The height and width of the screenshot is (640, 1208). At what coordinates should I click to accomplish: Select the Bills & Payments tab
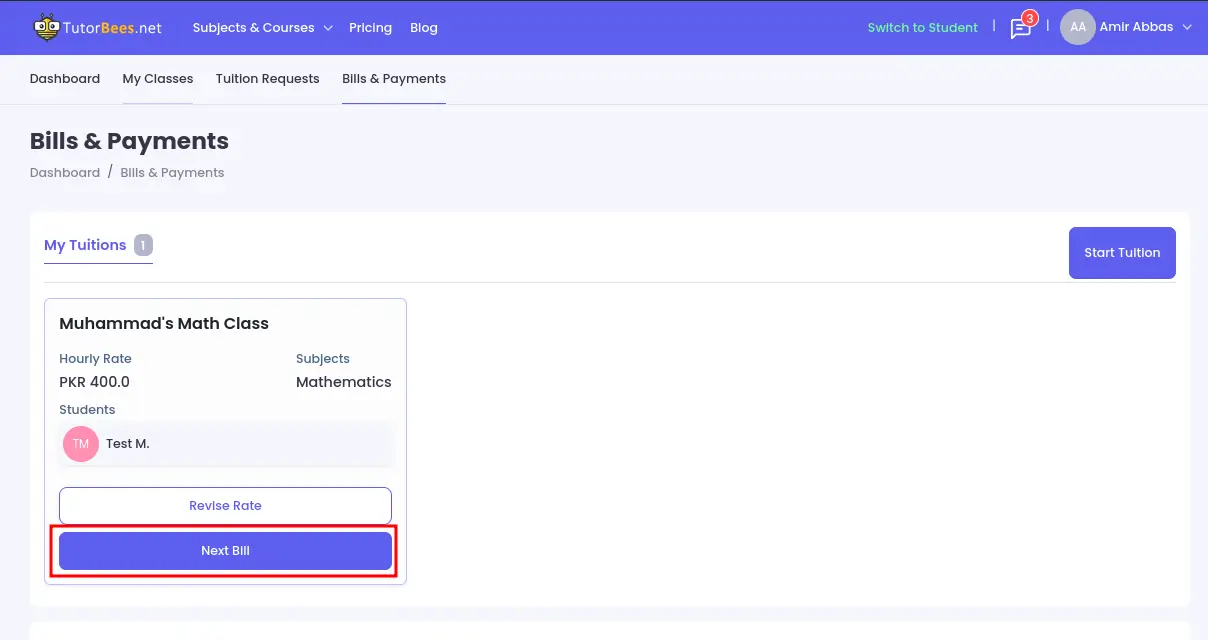pos(393,78)
